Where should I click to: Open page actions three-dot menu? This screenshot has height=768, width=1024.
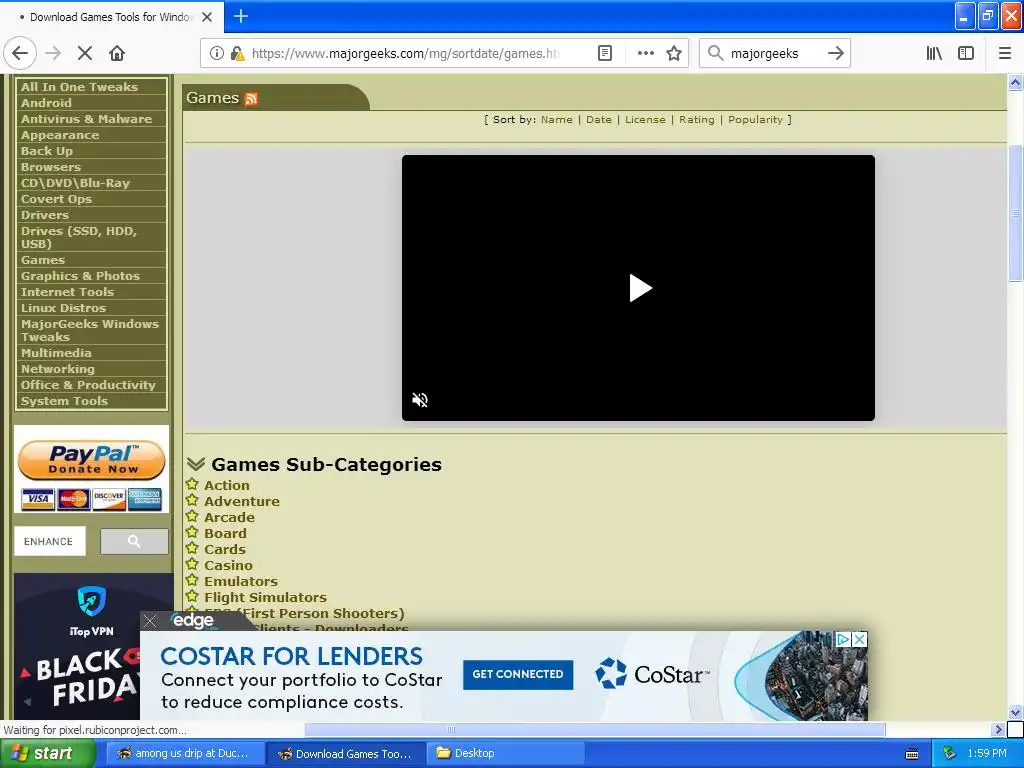click(x=646, y=54)
